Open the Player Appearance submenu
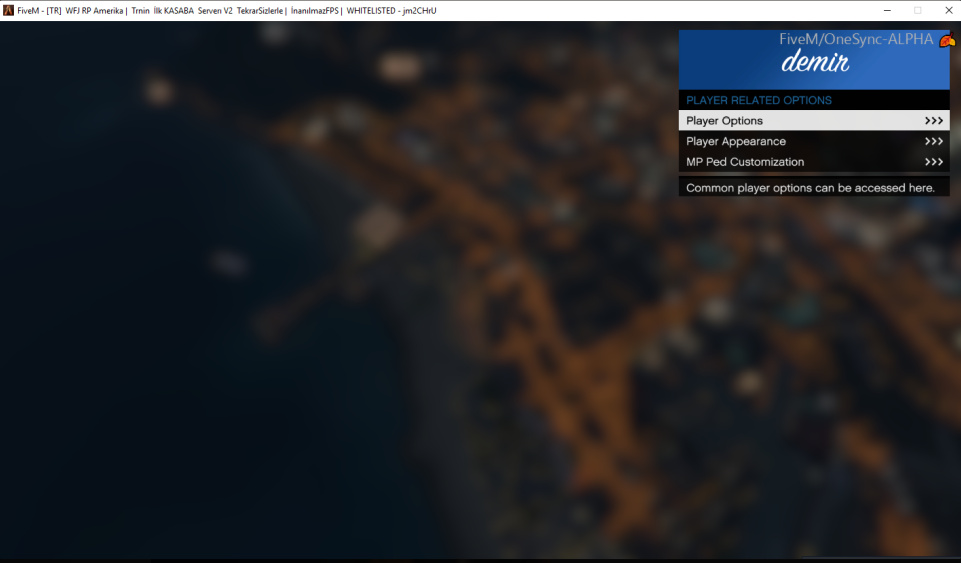 click(814, 142)
